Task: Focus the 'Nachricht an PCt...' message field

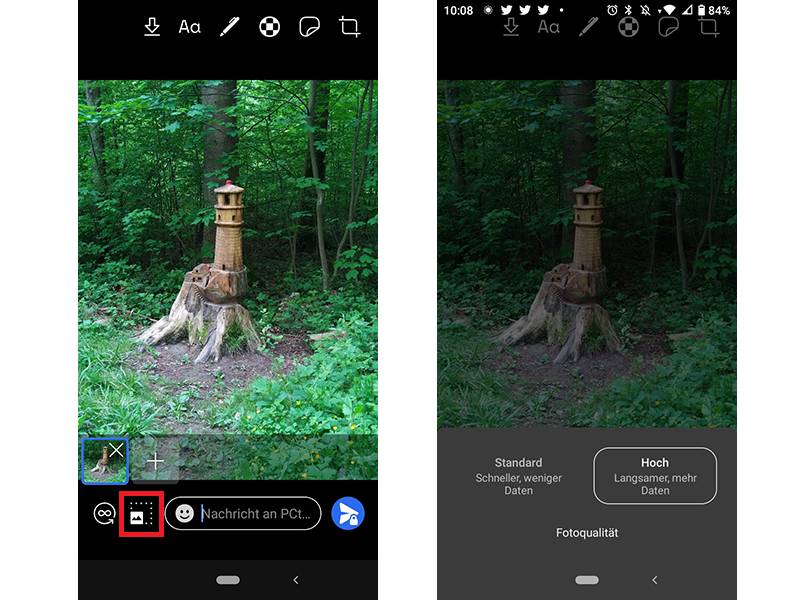Action: [x=243, y=513]
